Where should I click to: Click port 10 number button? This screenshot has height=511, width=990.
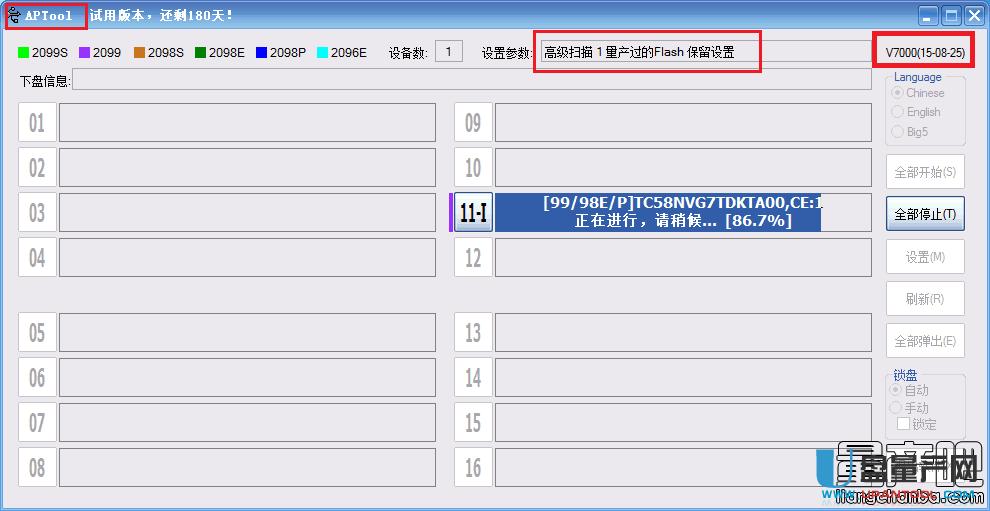tap(474, 167)
